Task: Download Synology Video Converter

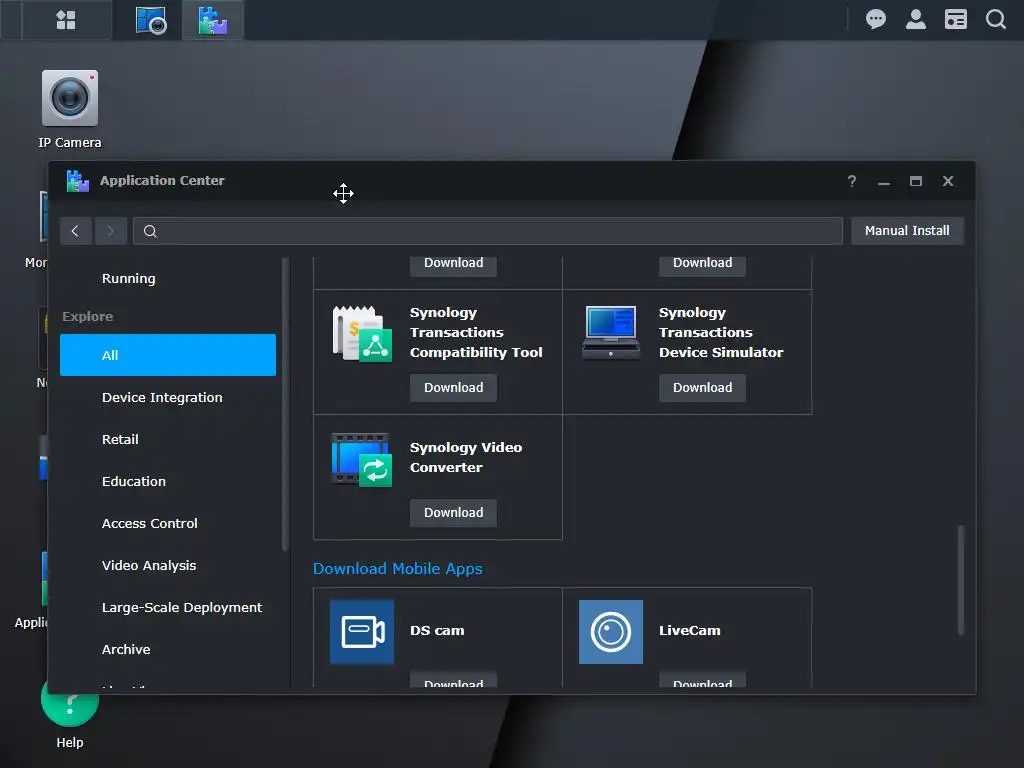Action: (x=453, y=513)
